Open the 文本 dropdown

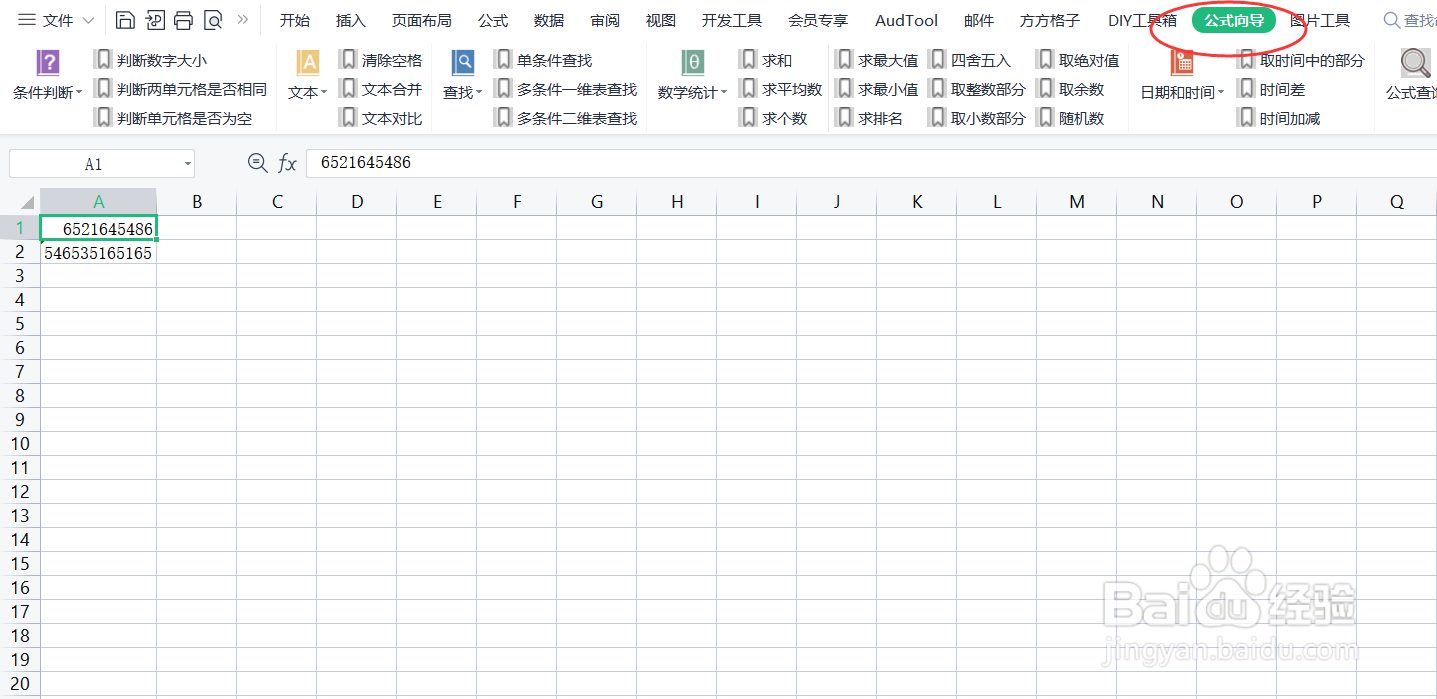[x=307, y=76]
